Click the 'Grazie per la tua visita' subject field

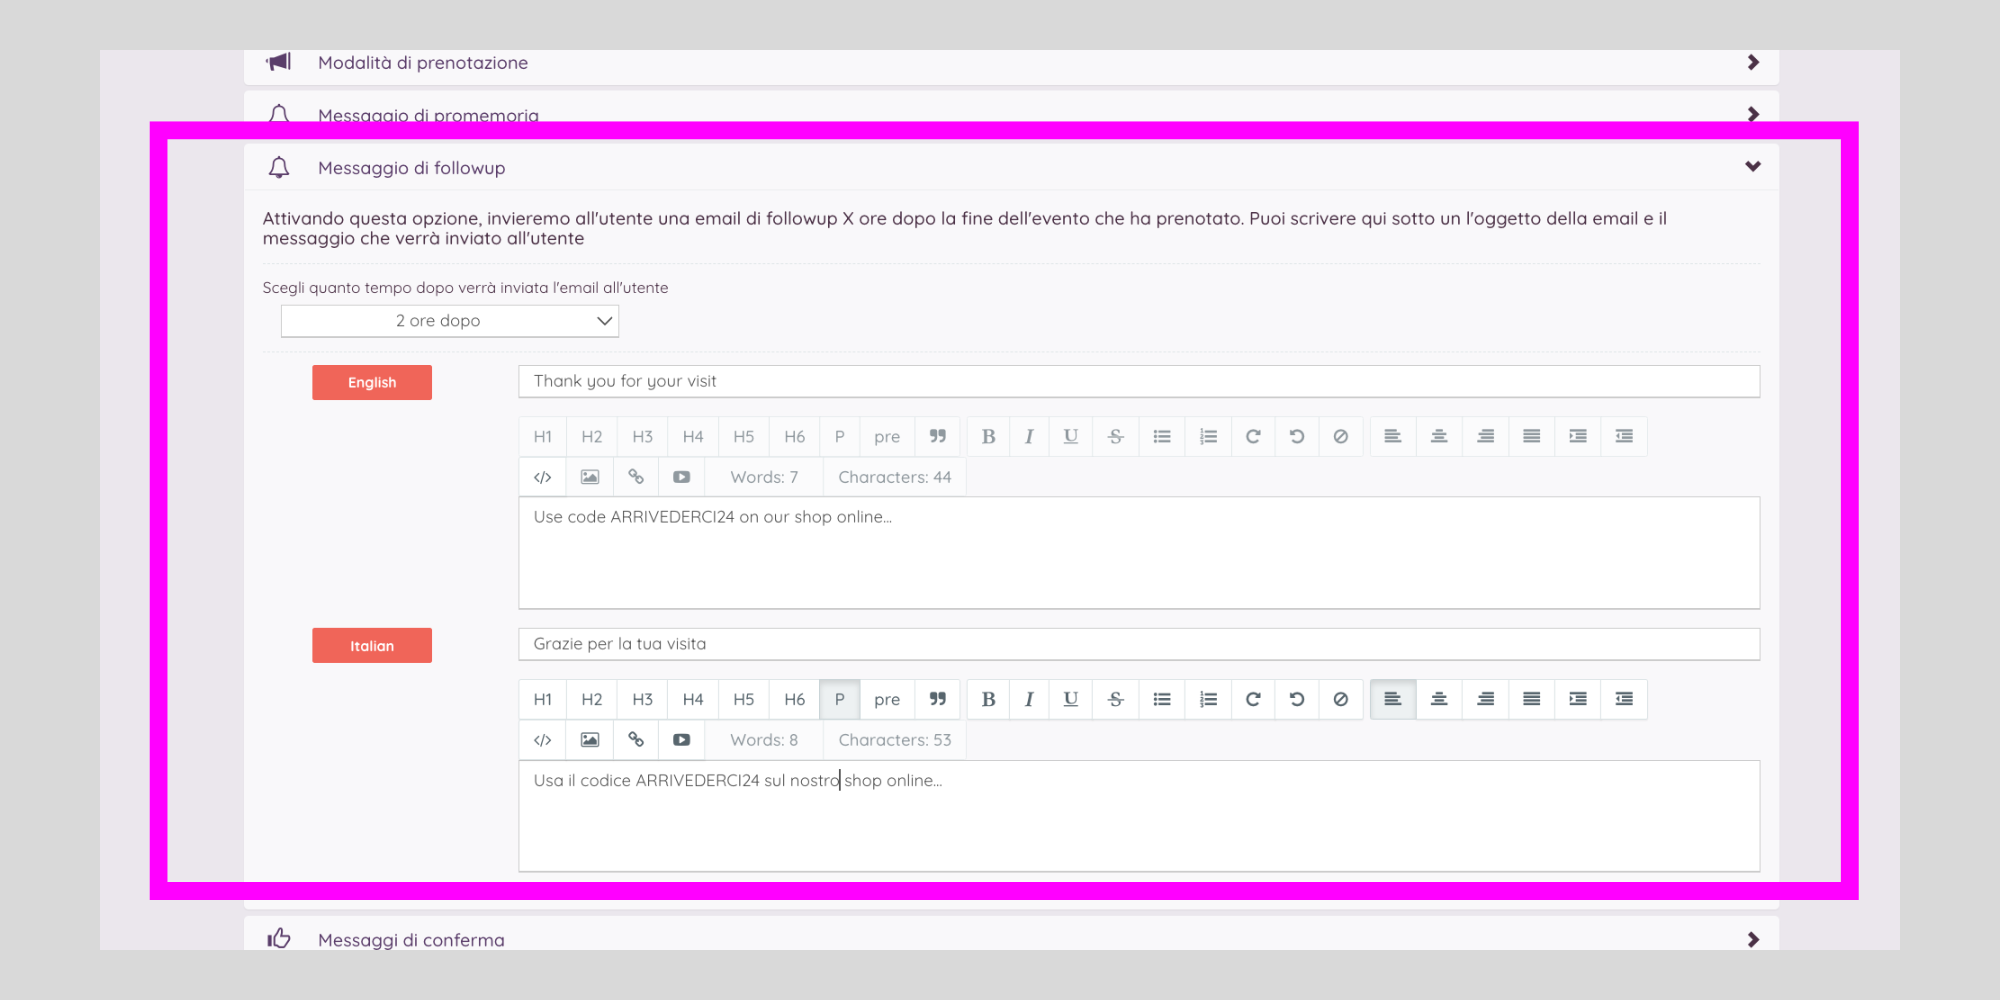[x=1139, y=644]
